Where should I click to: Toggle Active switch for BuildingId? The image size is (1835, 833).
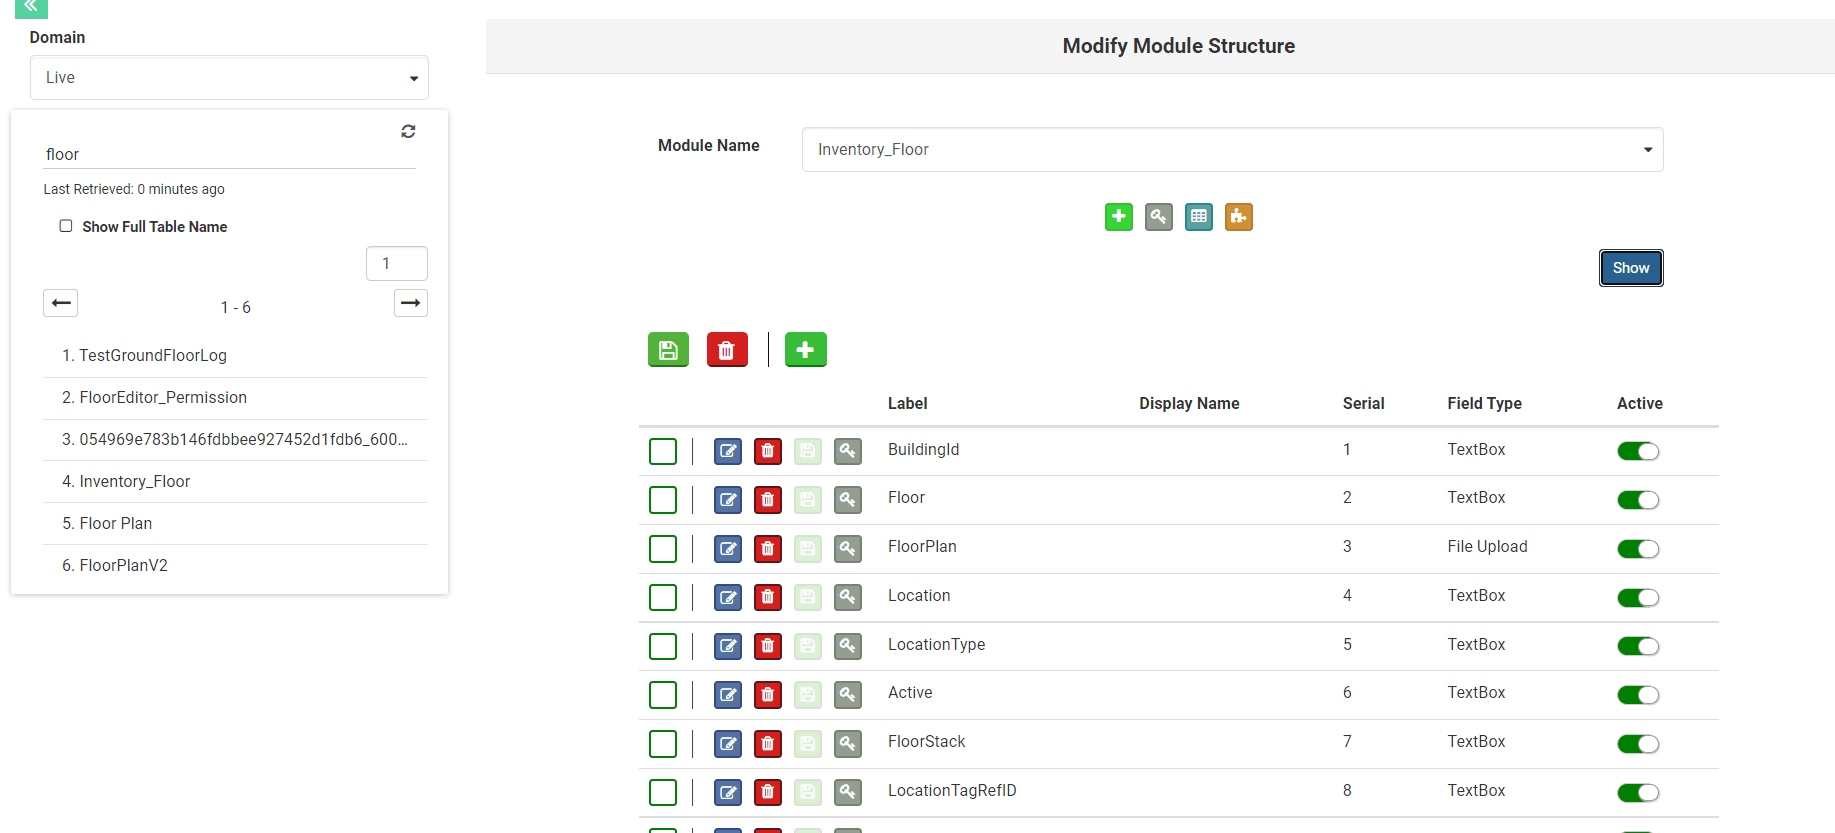click(x=1638, y=451)
